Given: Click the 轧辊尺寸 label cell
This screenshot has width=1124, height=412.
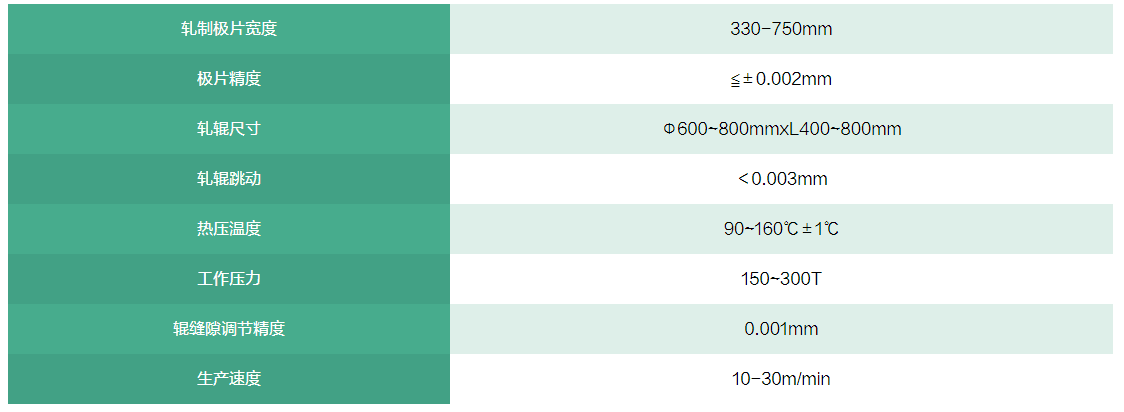Looking at the screenshot, I should point(229,129).
